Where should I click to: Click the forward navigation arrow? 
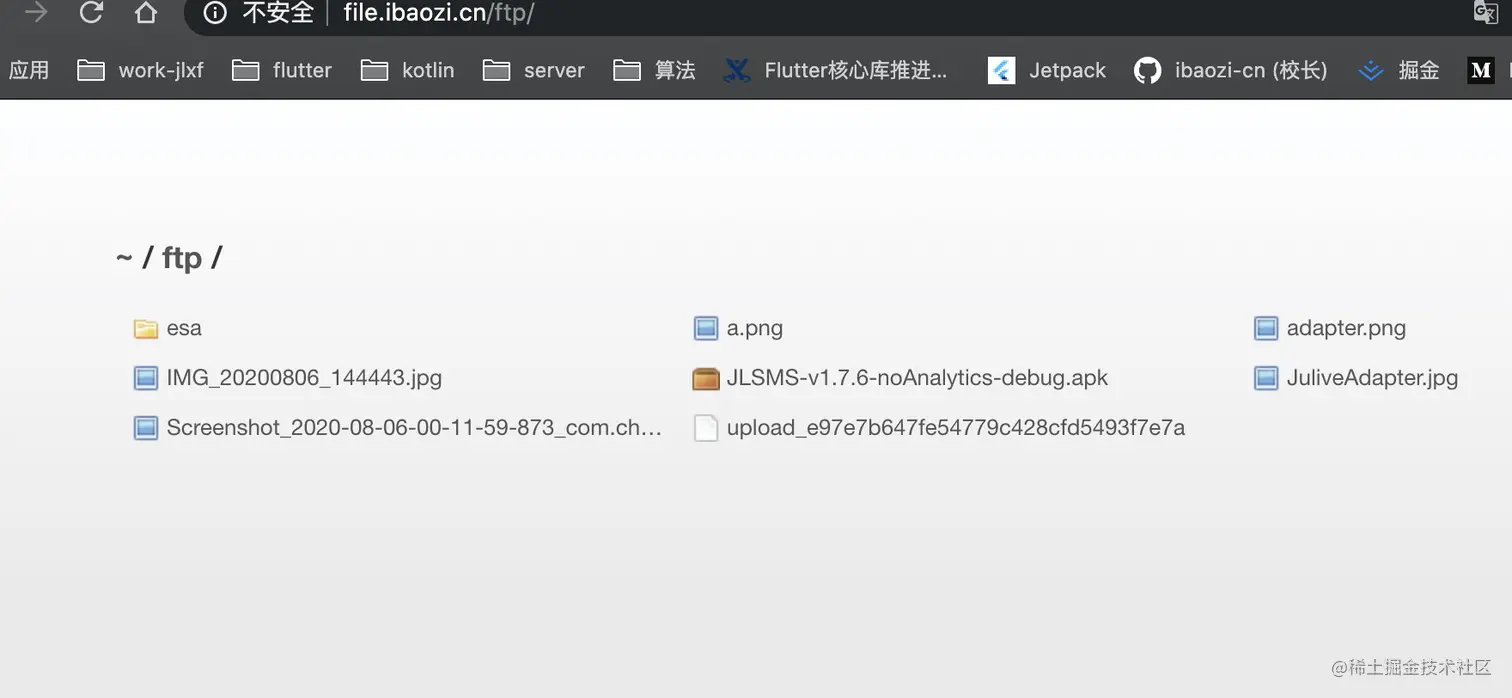[36, 13]
